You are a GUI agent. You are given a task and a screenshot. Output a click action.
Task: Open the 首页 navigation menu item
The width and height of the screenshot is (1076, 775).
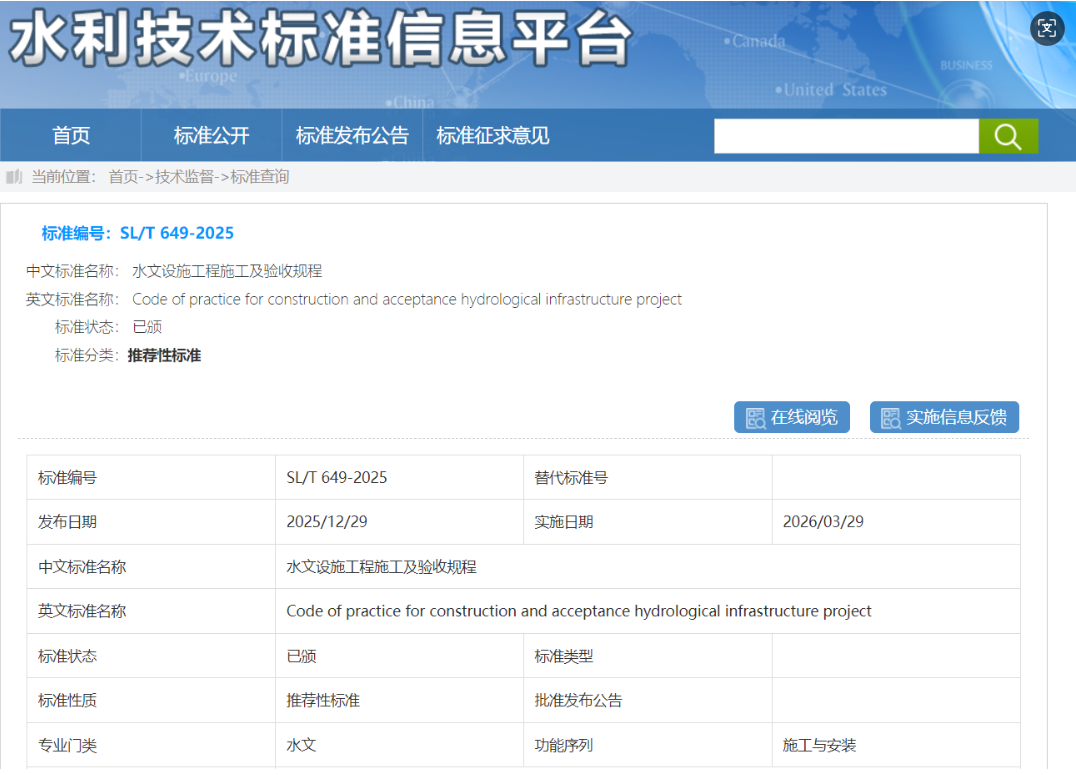tap(71, 136)
